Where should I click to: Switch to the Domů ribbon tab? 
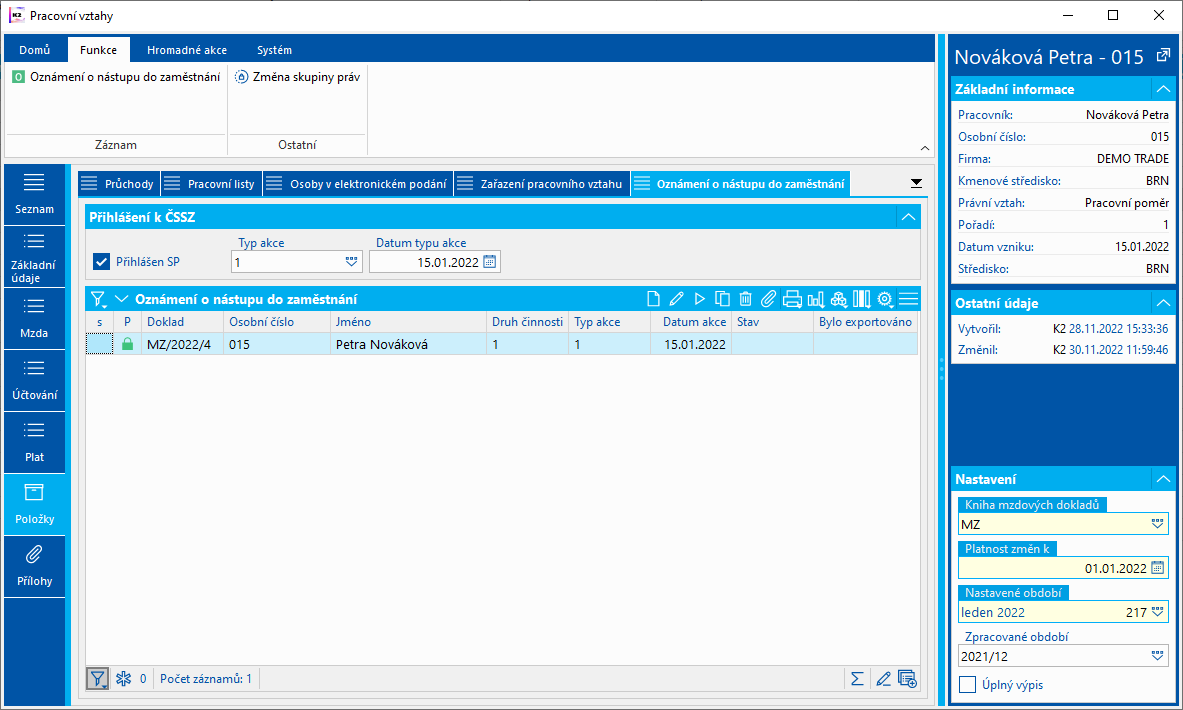35,50
